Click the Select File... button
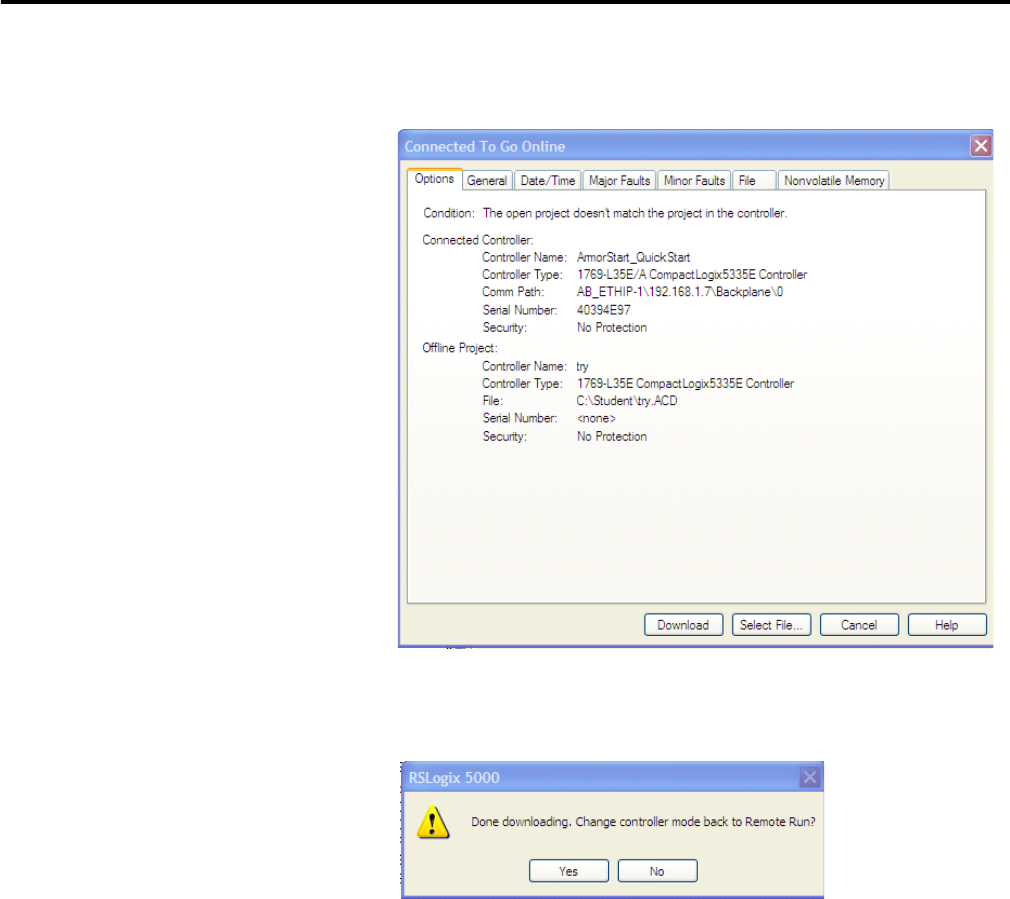The image size is (1010, 899). pos(771,625)
